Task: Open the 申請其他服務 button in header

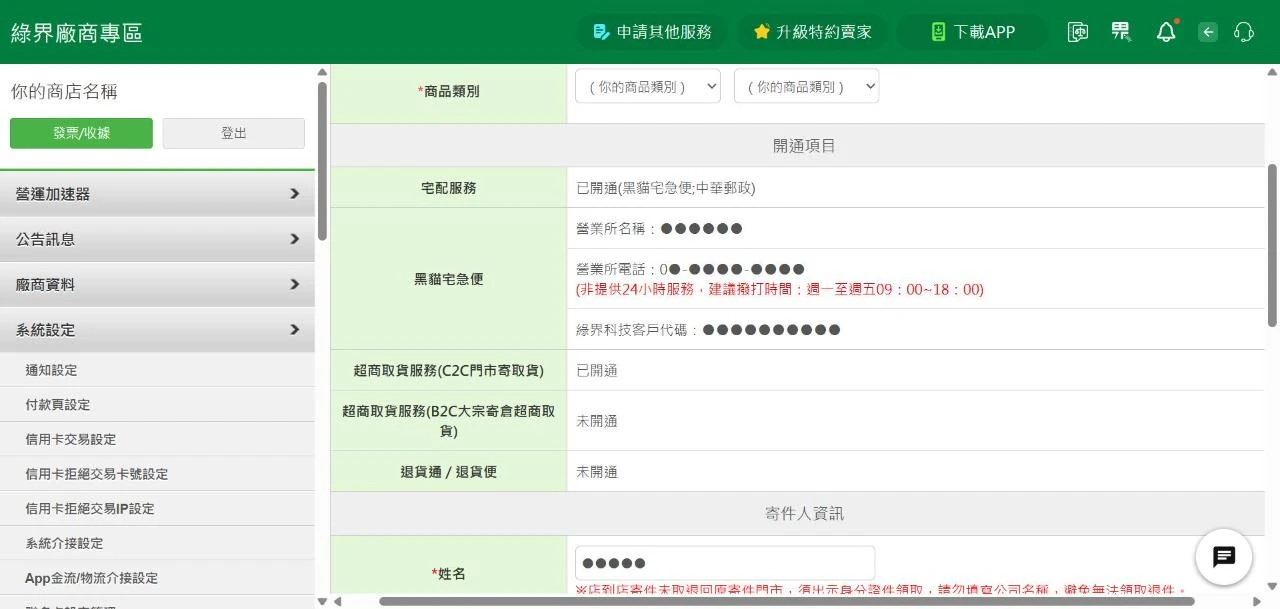Action: point(652,32)
